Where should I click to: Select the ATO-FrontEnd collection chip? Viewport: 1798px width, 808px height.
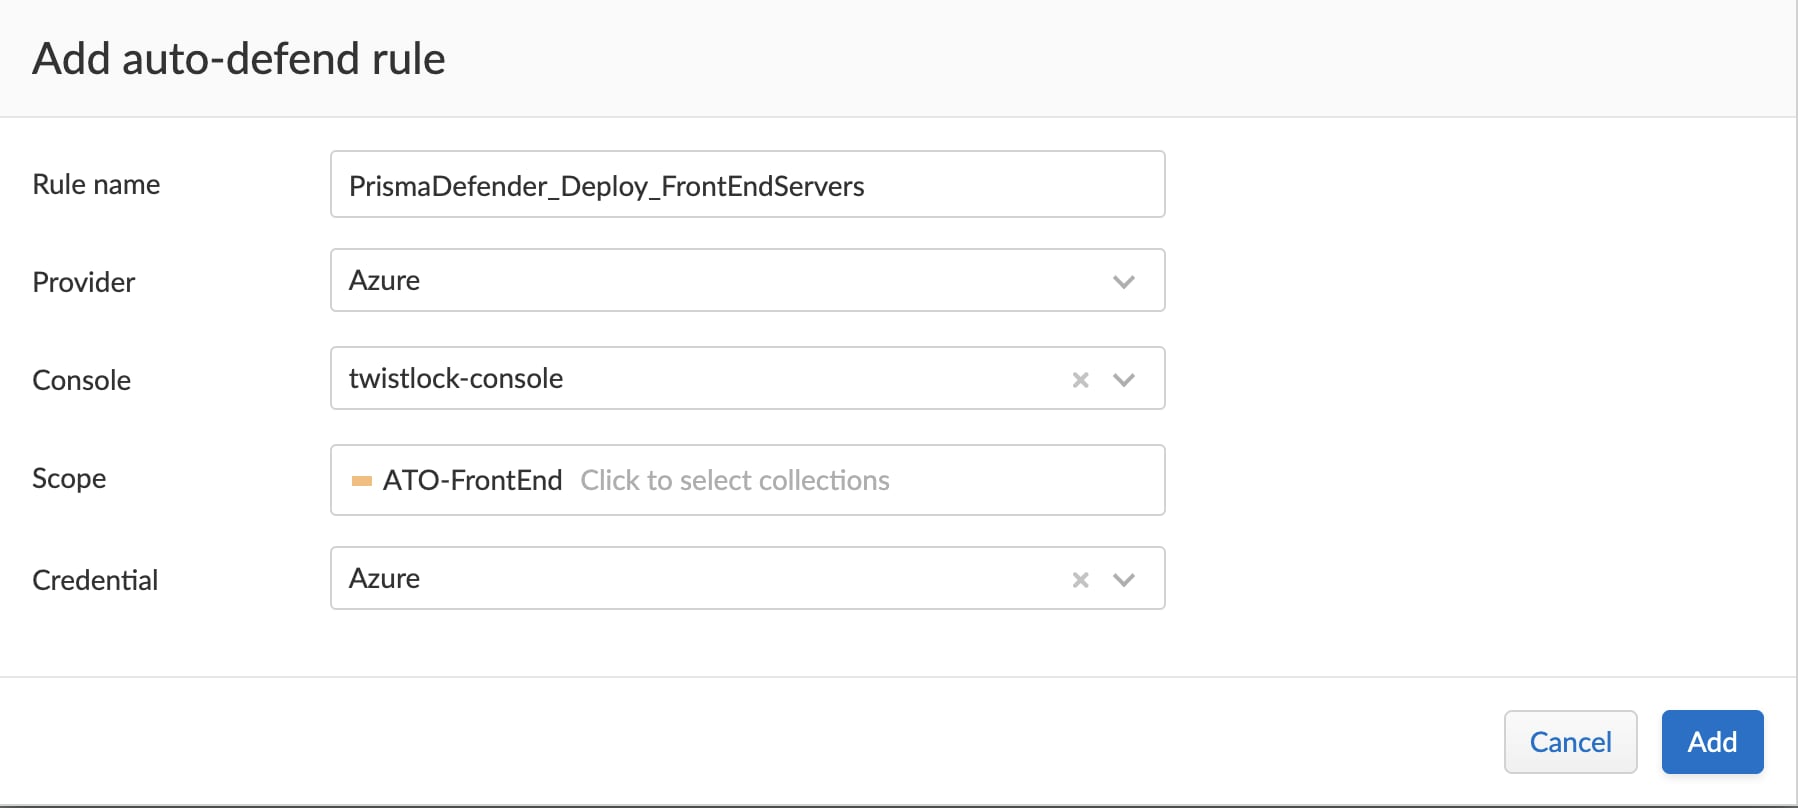[457, 480]
